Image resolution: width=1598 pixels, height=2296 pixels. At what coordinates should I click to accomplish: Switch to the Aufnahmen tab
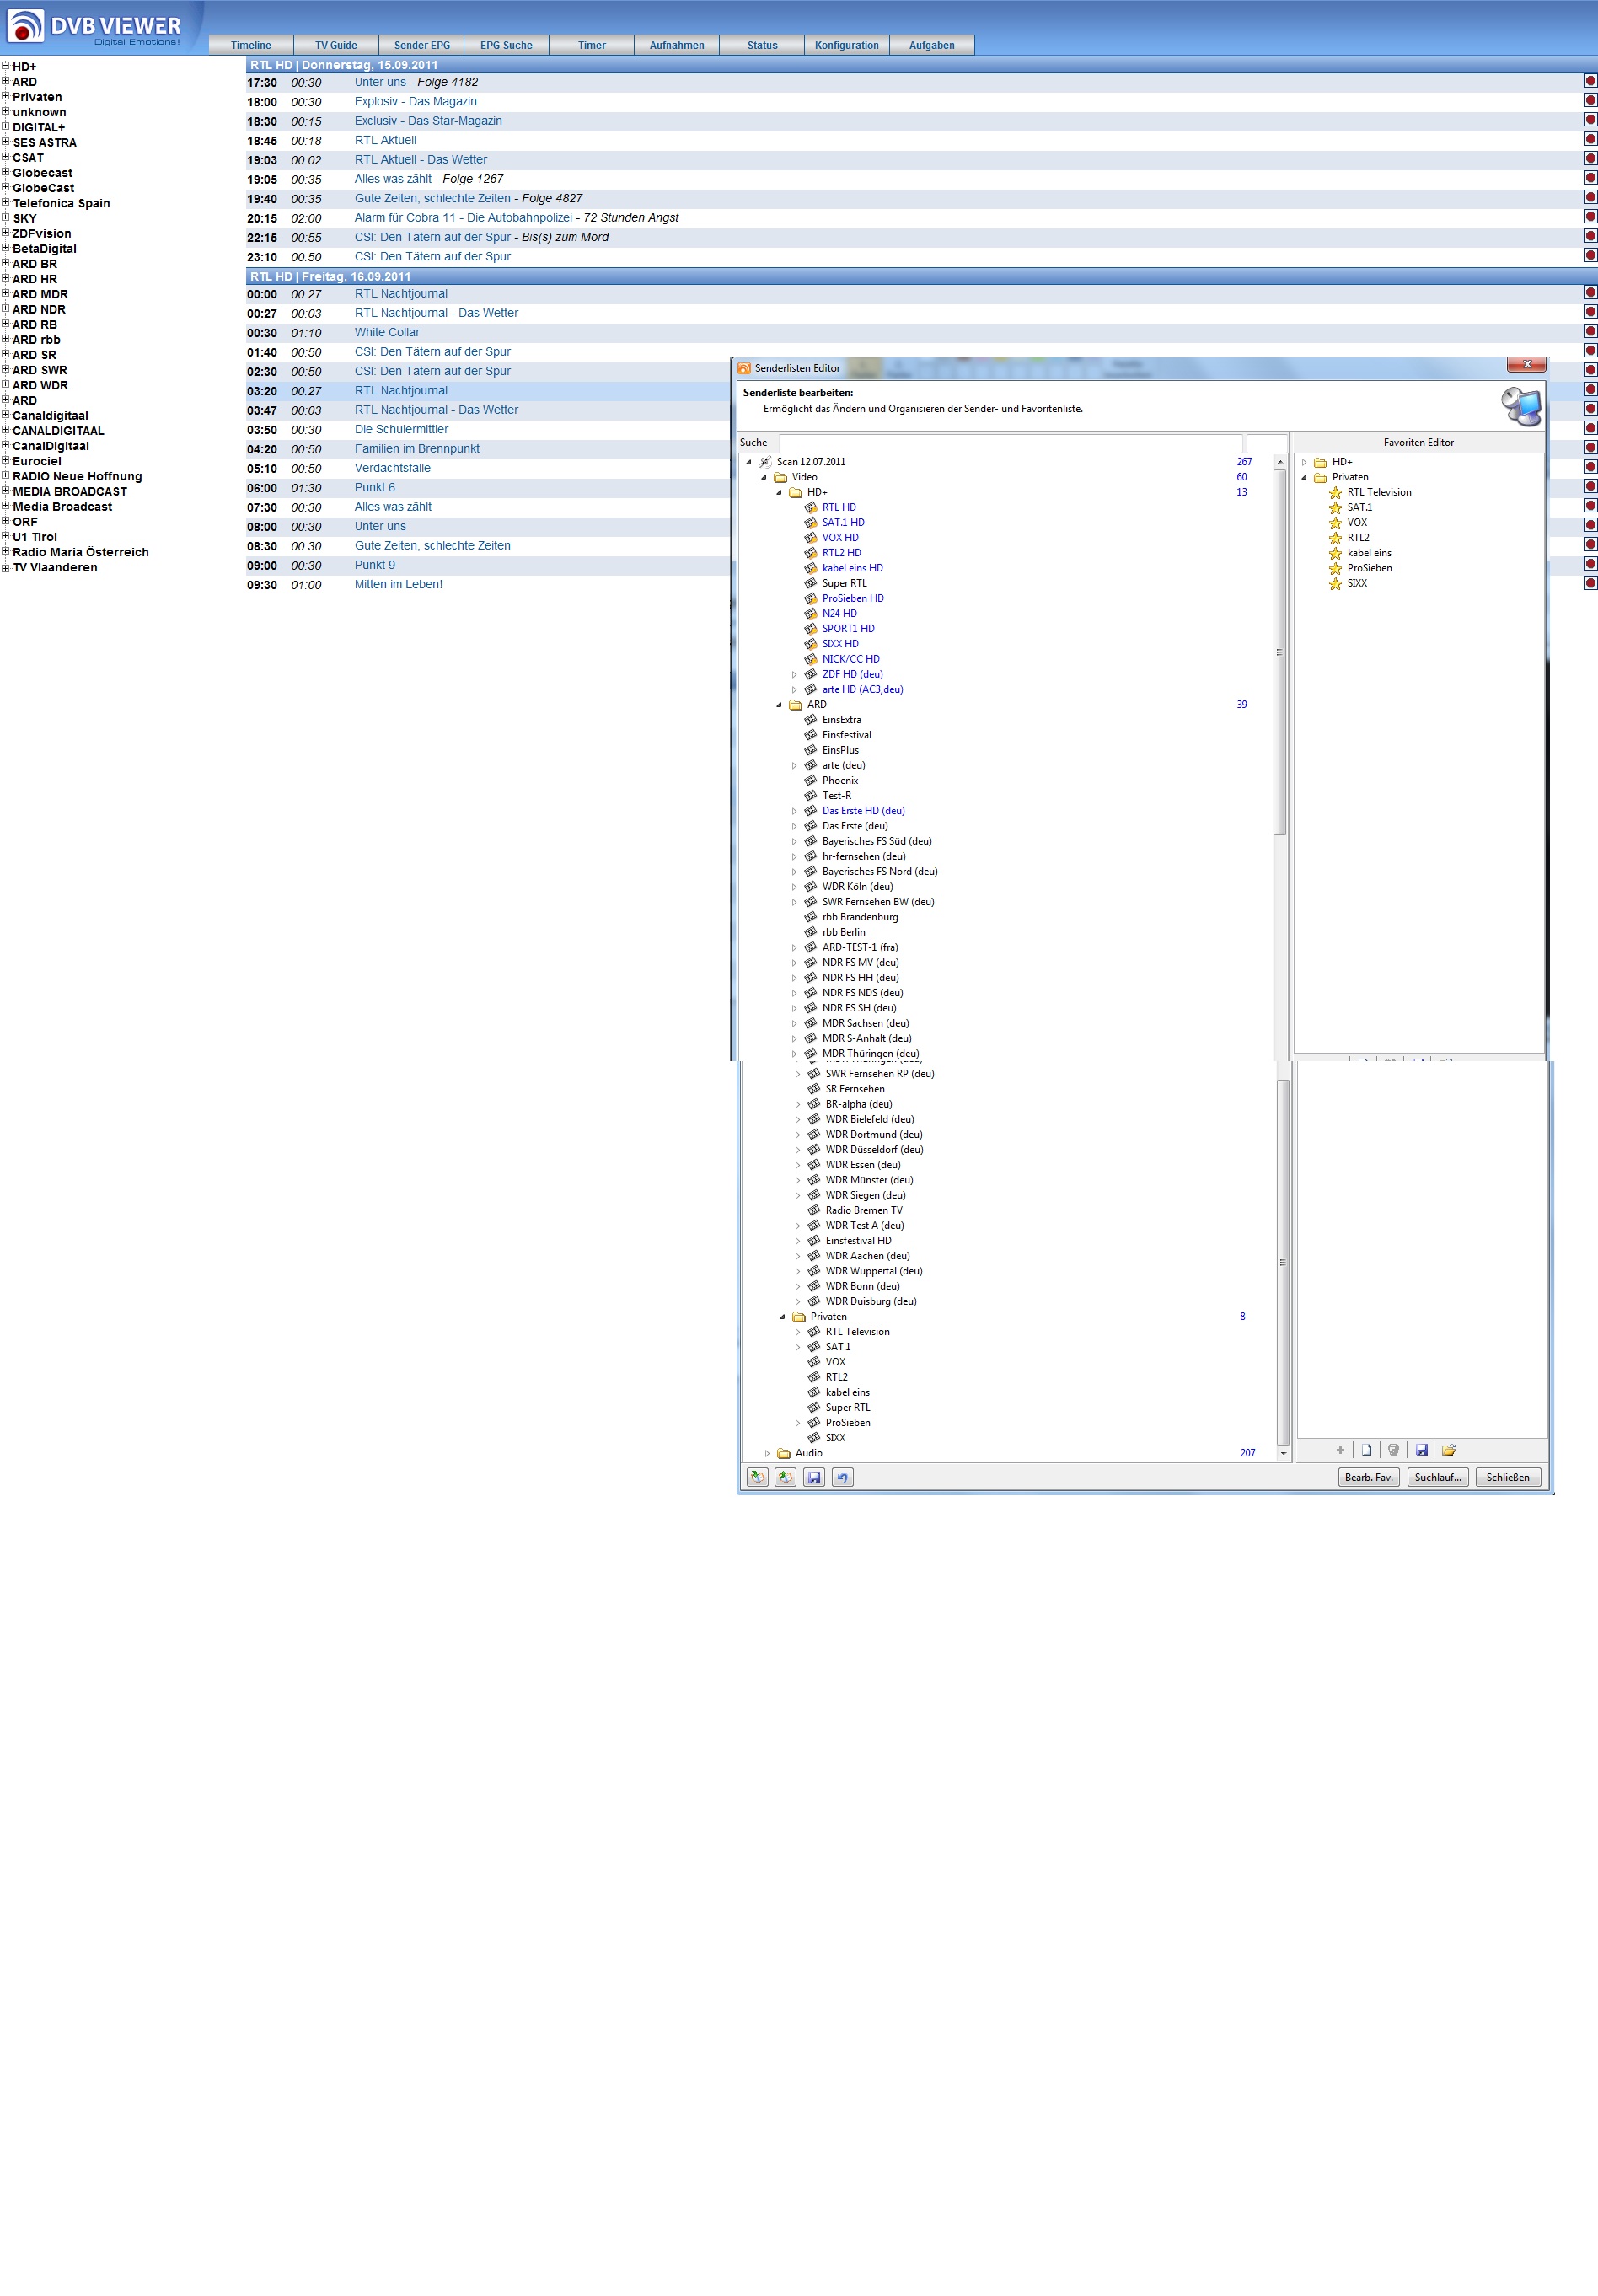coord(676,45)
